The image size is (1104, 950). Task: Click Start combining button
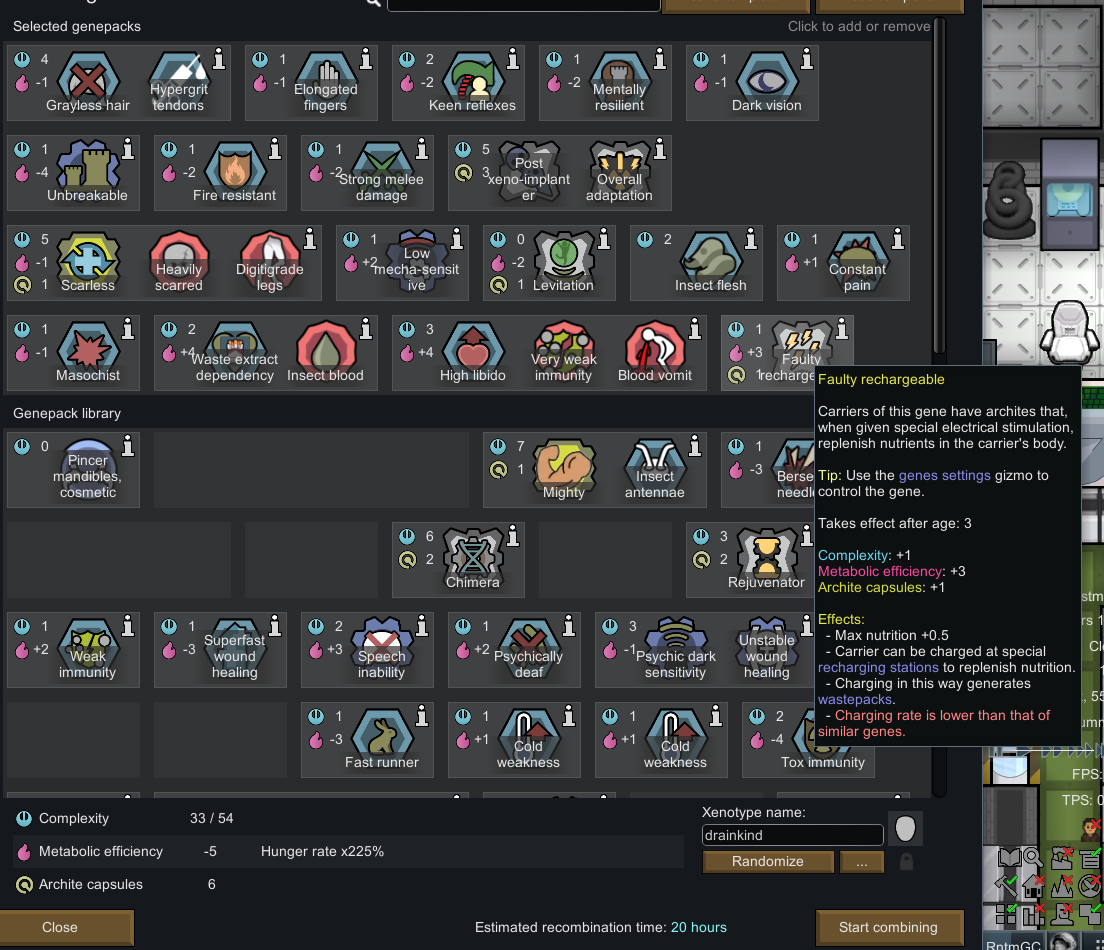coord(889,927)
